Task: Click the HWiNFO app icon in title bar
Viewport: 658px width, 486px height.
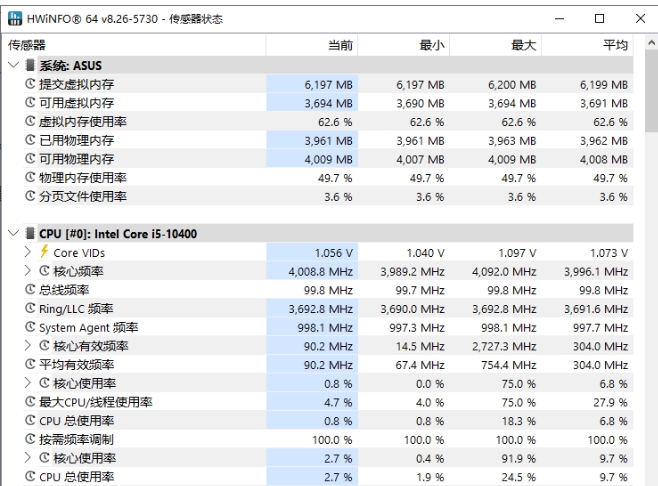Action: [15, 18]
